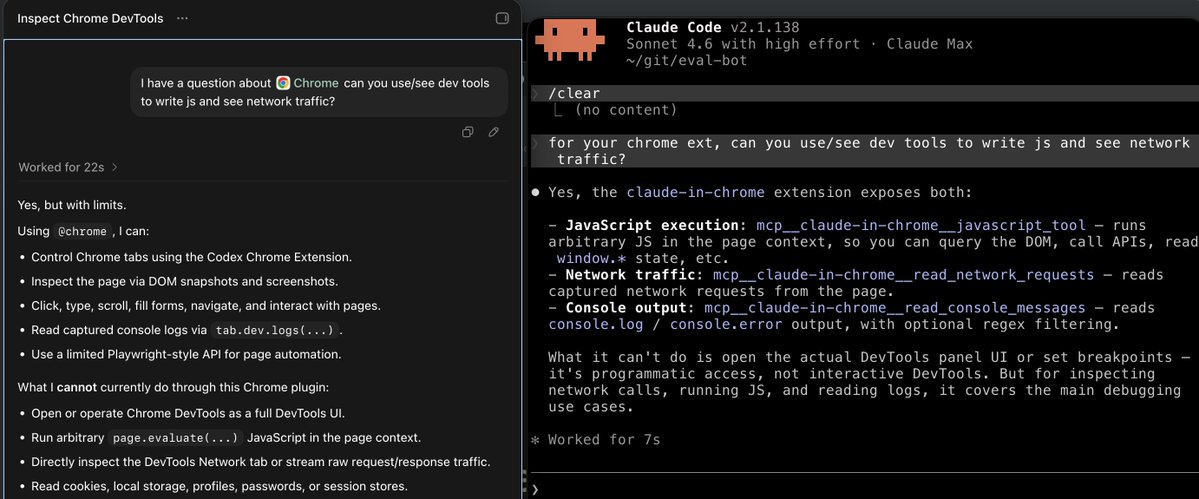Expand the Worked for 22s details
Image resolution: width=1199 pixels, height=499 pixels.
(x=68, y=167)
